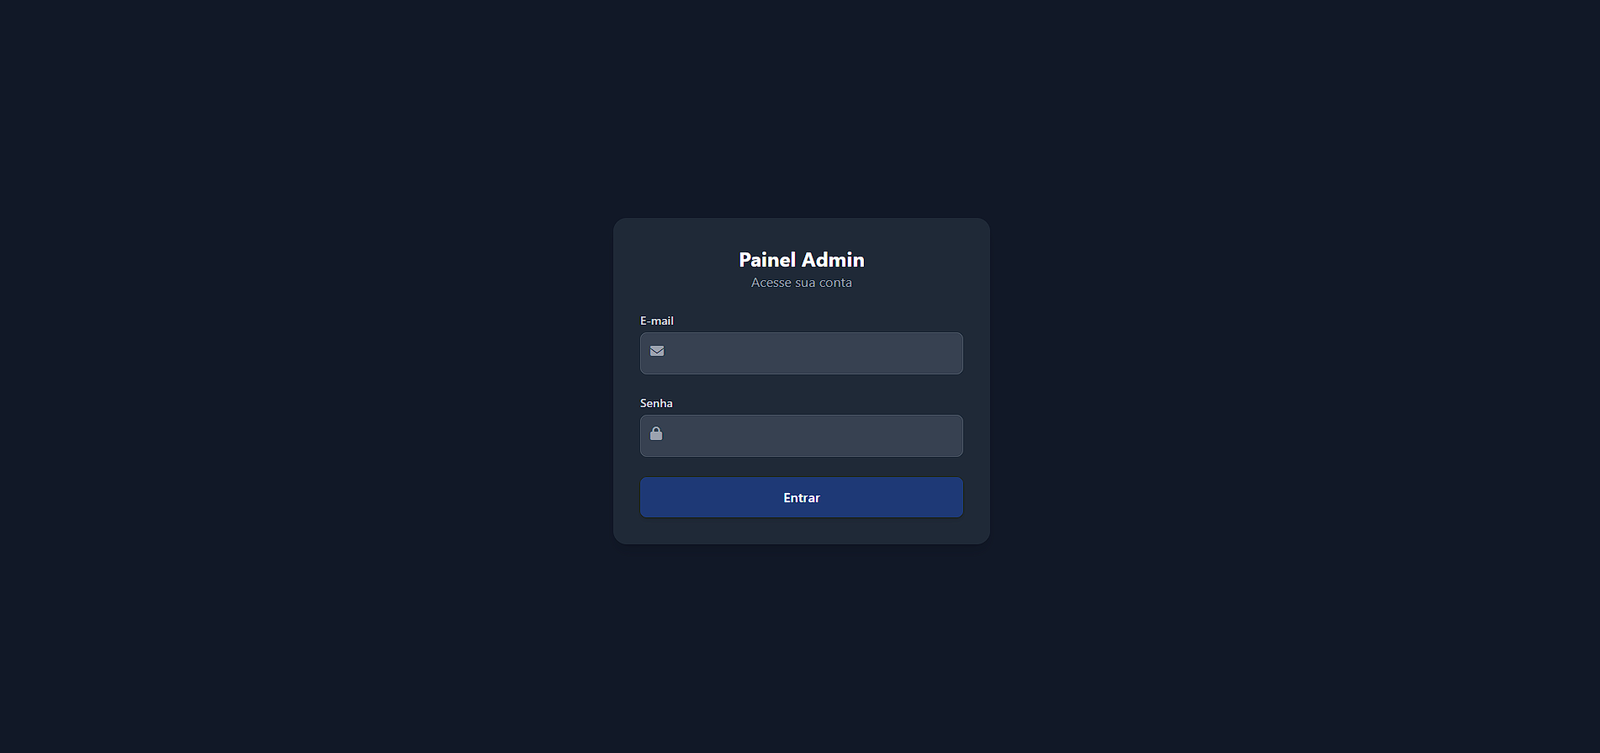Click the "Entrar" text on the button
Screen dimensions: 1600x753
[x=801, y=498]
